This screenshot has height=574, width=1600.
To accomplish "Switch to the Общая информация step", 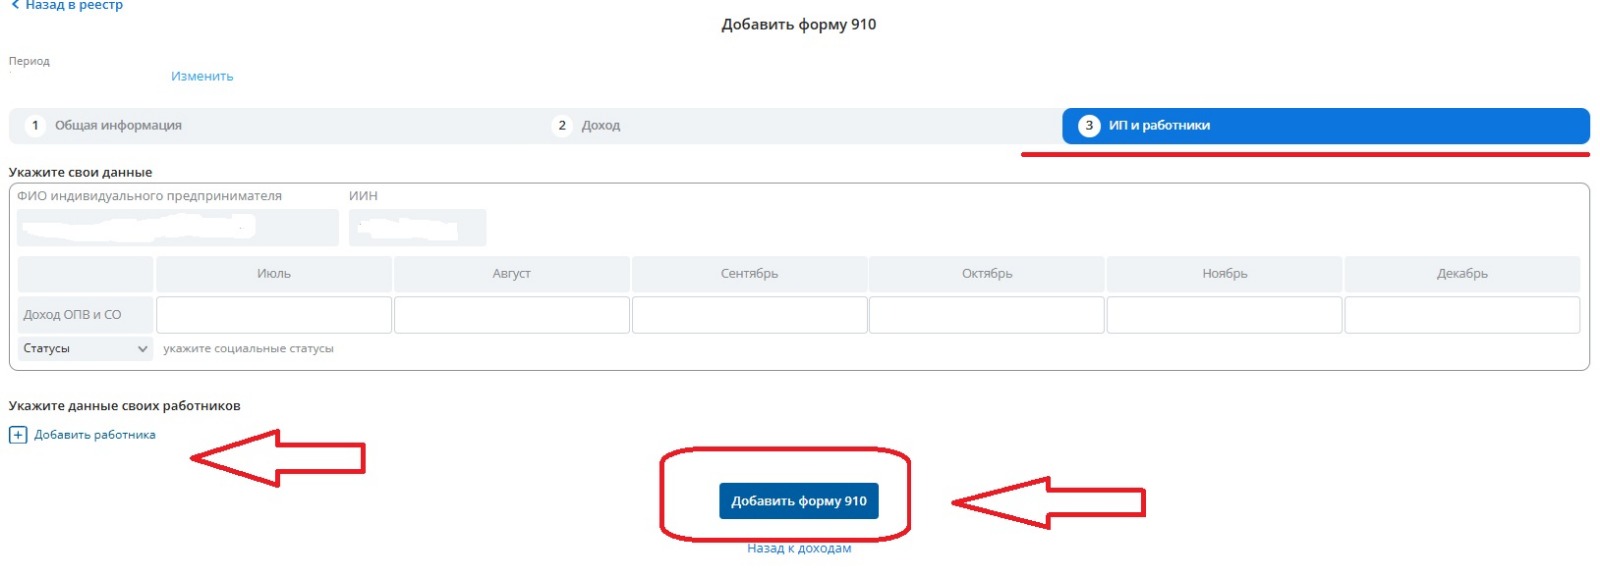I will point(118,126).
